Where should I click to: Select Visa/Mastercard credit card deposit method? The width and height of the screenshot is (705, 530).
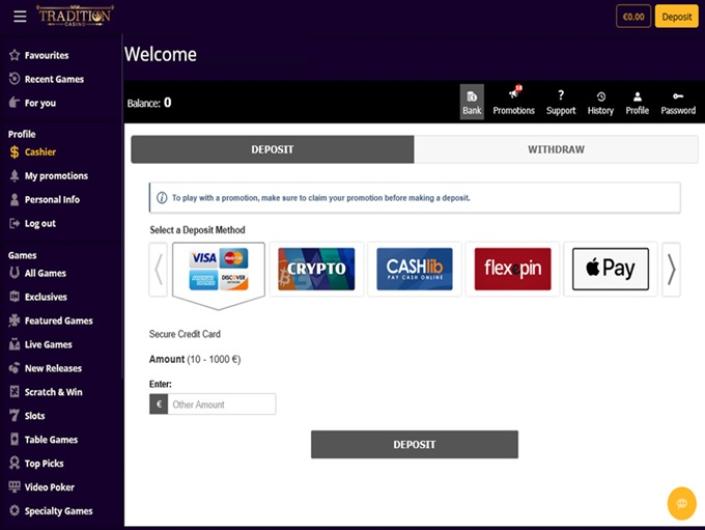[x=218, y=269]
